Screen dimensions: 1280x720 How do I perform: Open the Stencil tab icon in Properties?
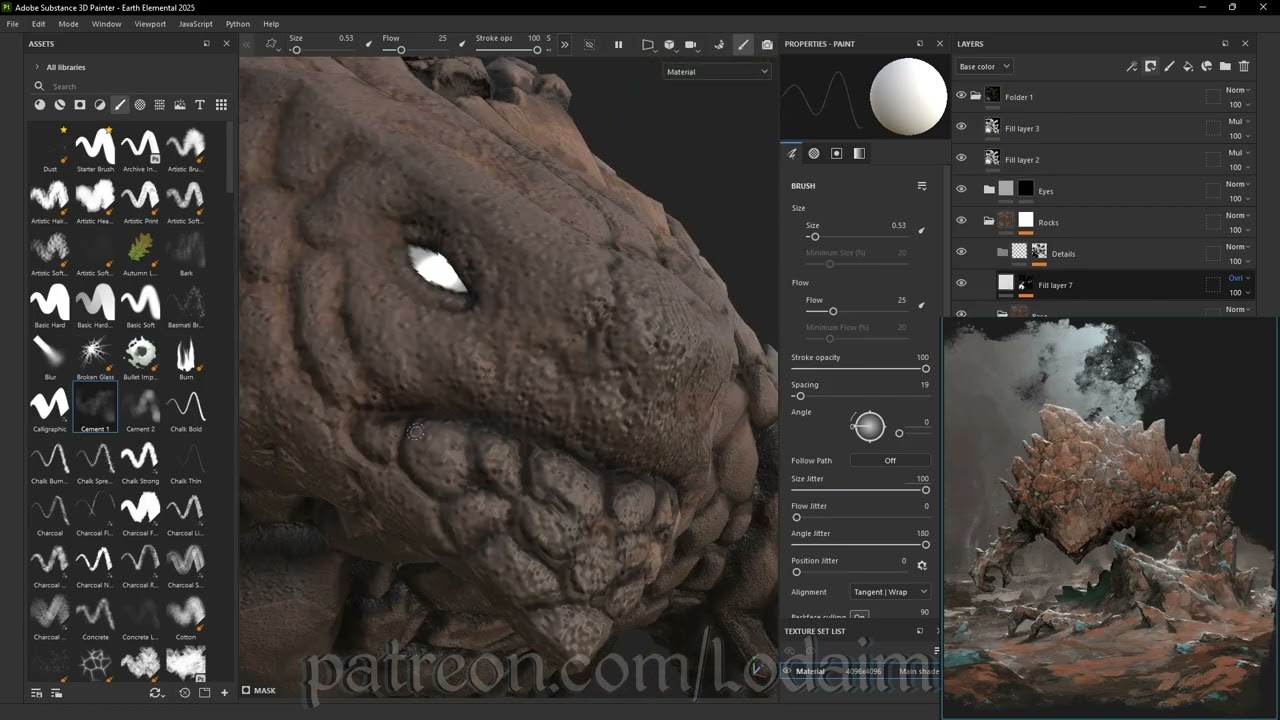pos(836,153)
